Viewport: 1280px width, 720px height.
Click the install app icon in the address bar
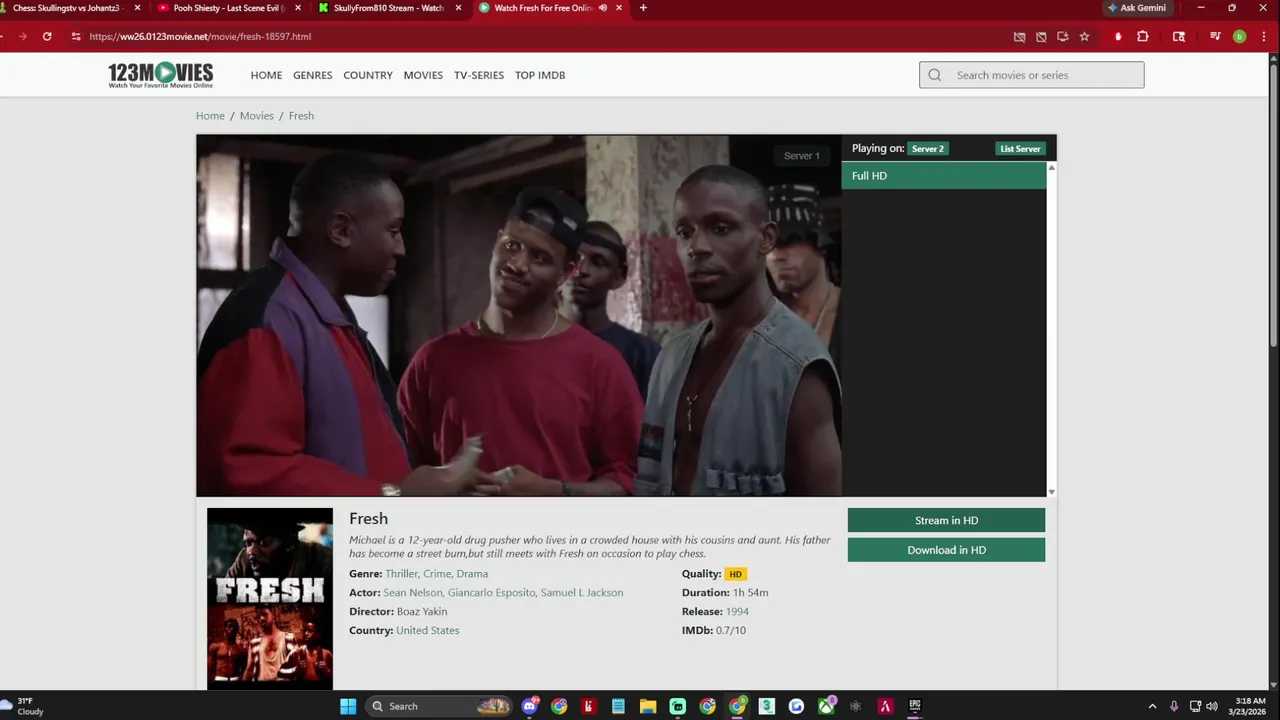pyautogui.click(x=1062, y=36)
